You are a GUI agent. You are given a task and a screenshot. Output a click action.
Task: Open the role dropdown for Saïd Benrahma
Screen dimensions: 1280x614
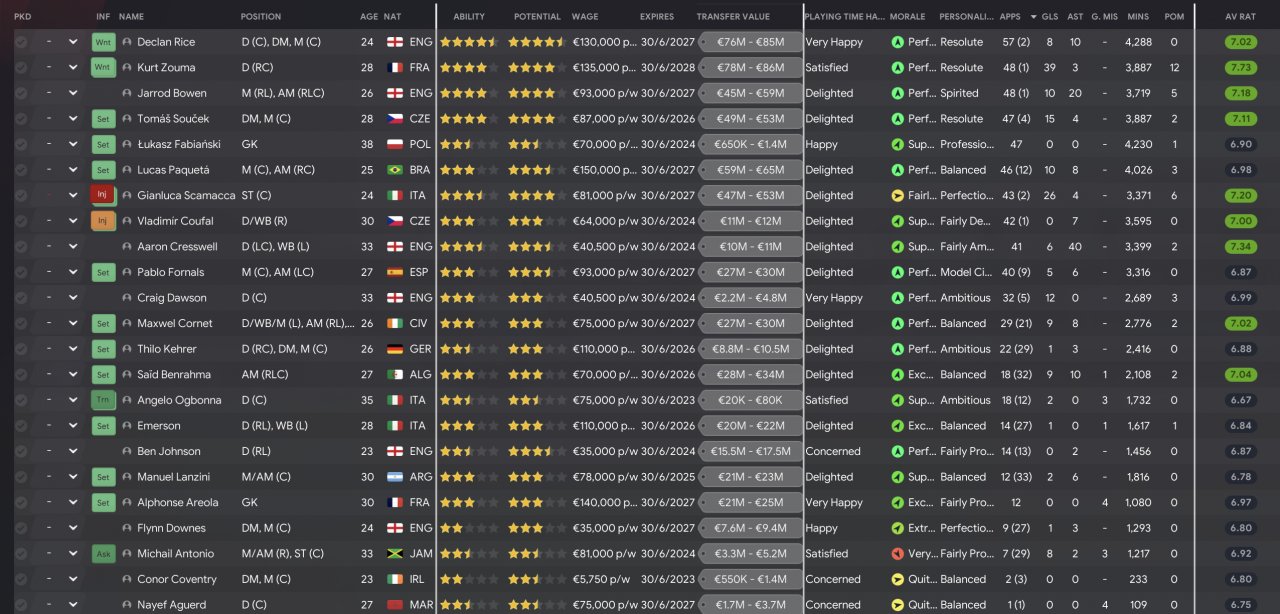(73, 375)
